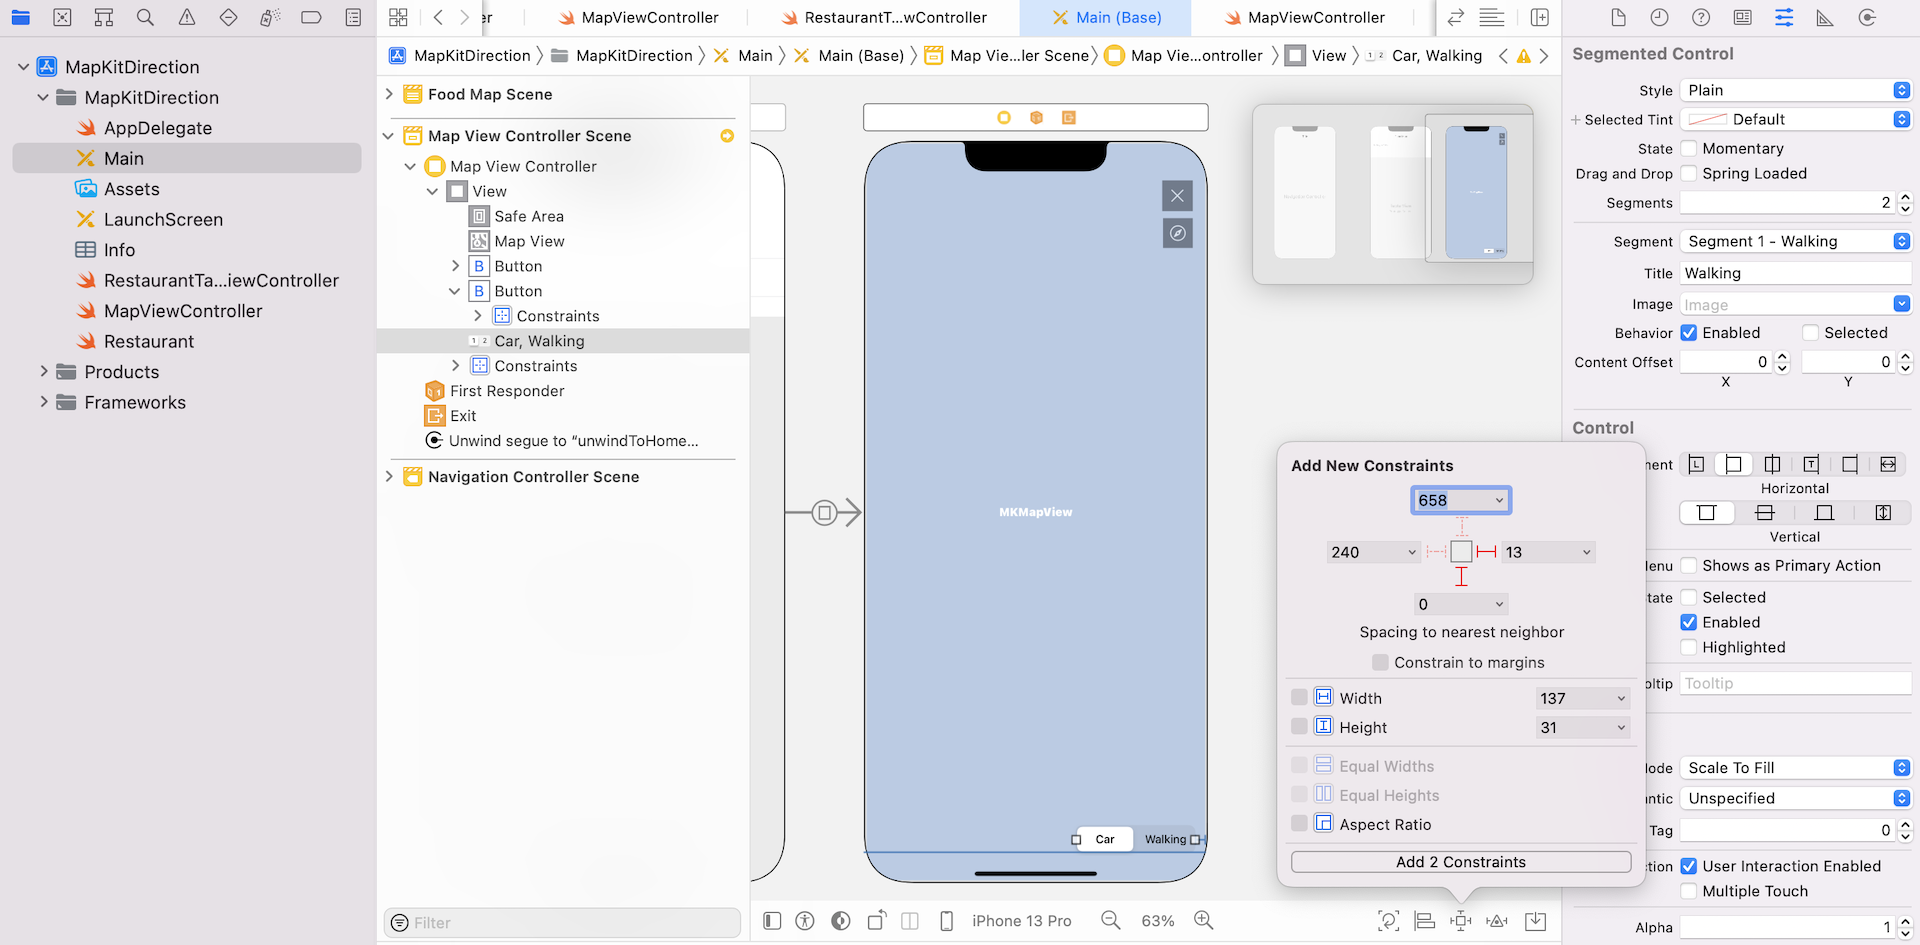This screenshot has height=945, width=1920.
Task: Select the Size inspector ruler icon
Action: point(1825,17)
